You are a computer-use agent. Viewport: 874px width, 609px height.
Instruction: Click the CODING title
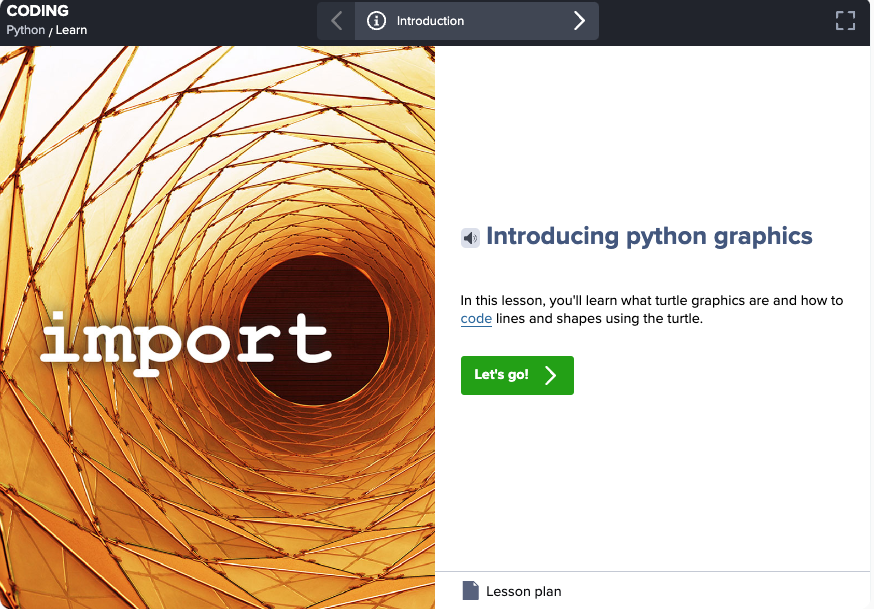coord(38,11)
